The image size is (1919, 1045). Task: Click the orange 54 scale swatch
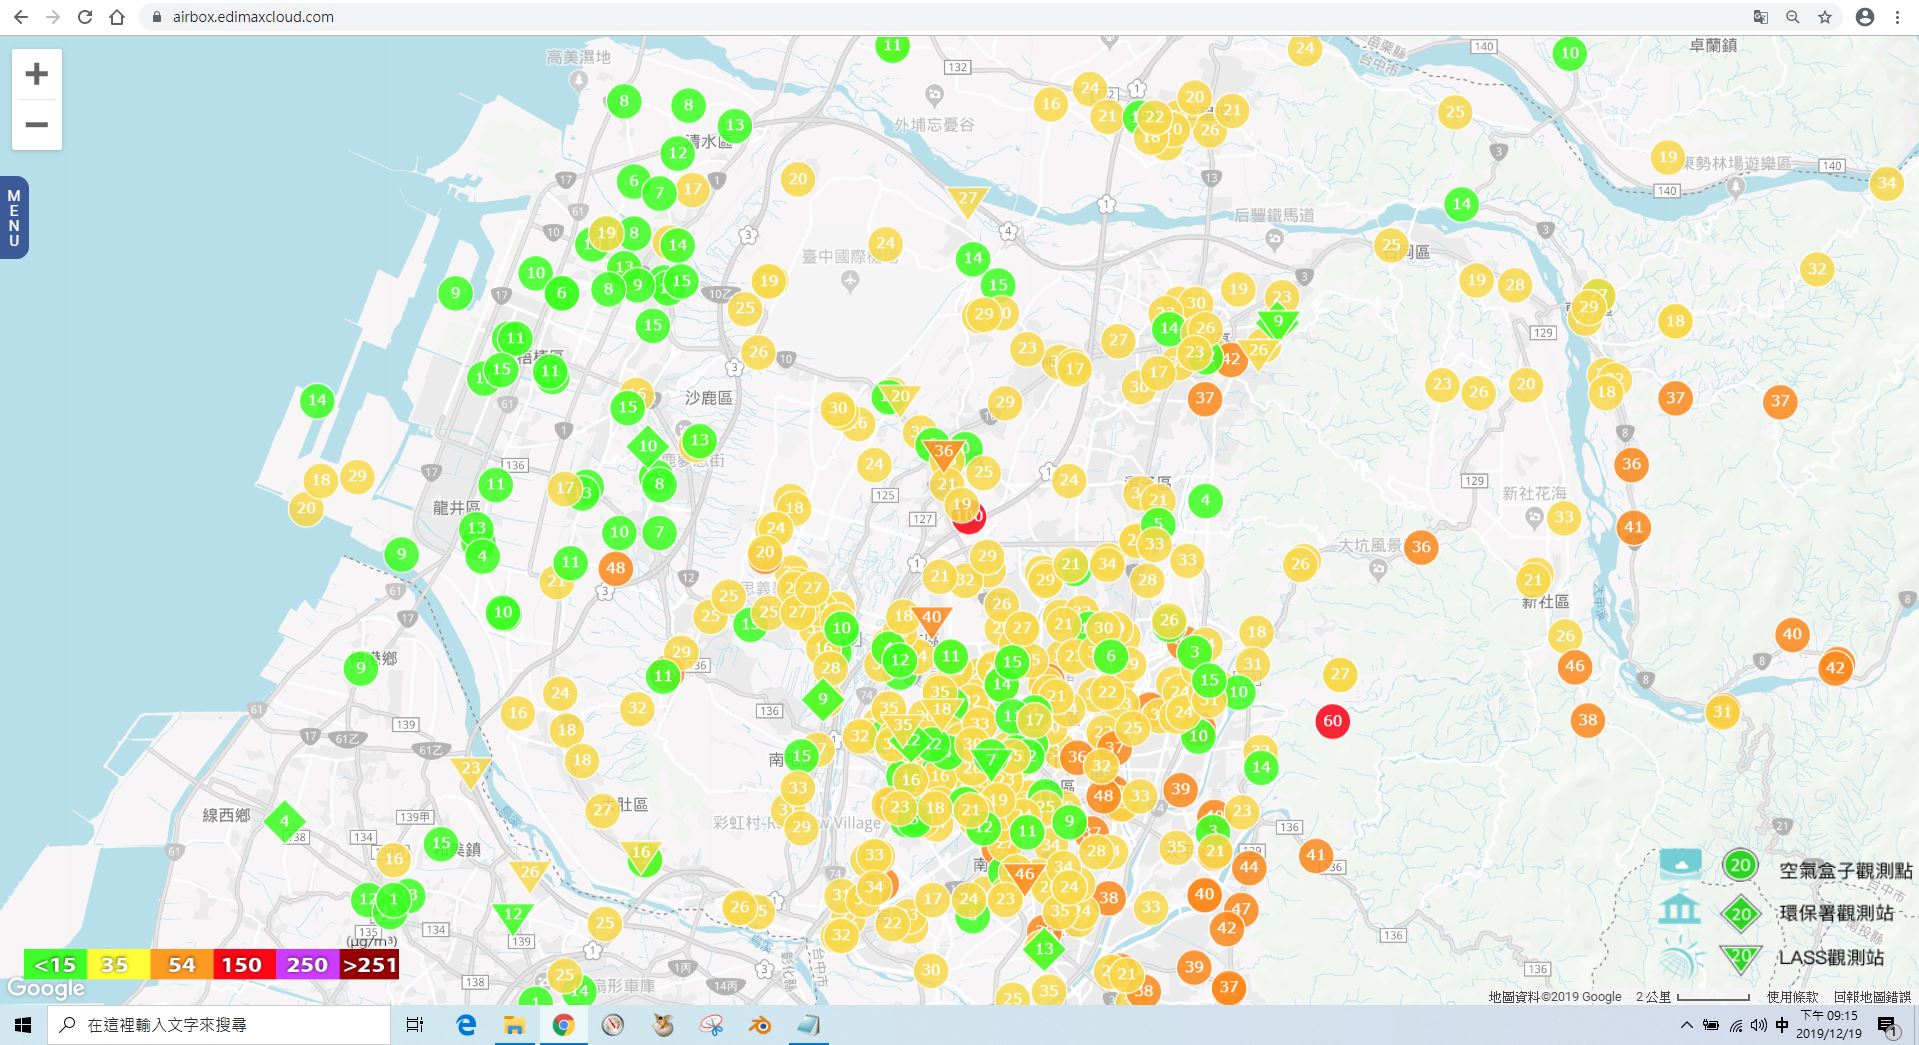181,965
